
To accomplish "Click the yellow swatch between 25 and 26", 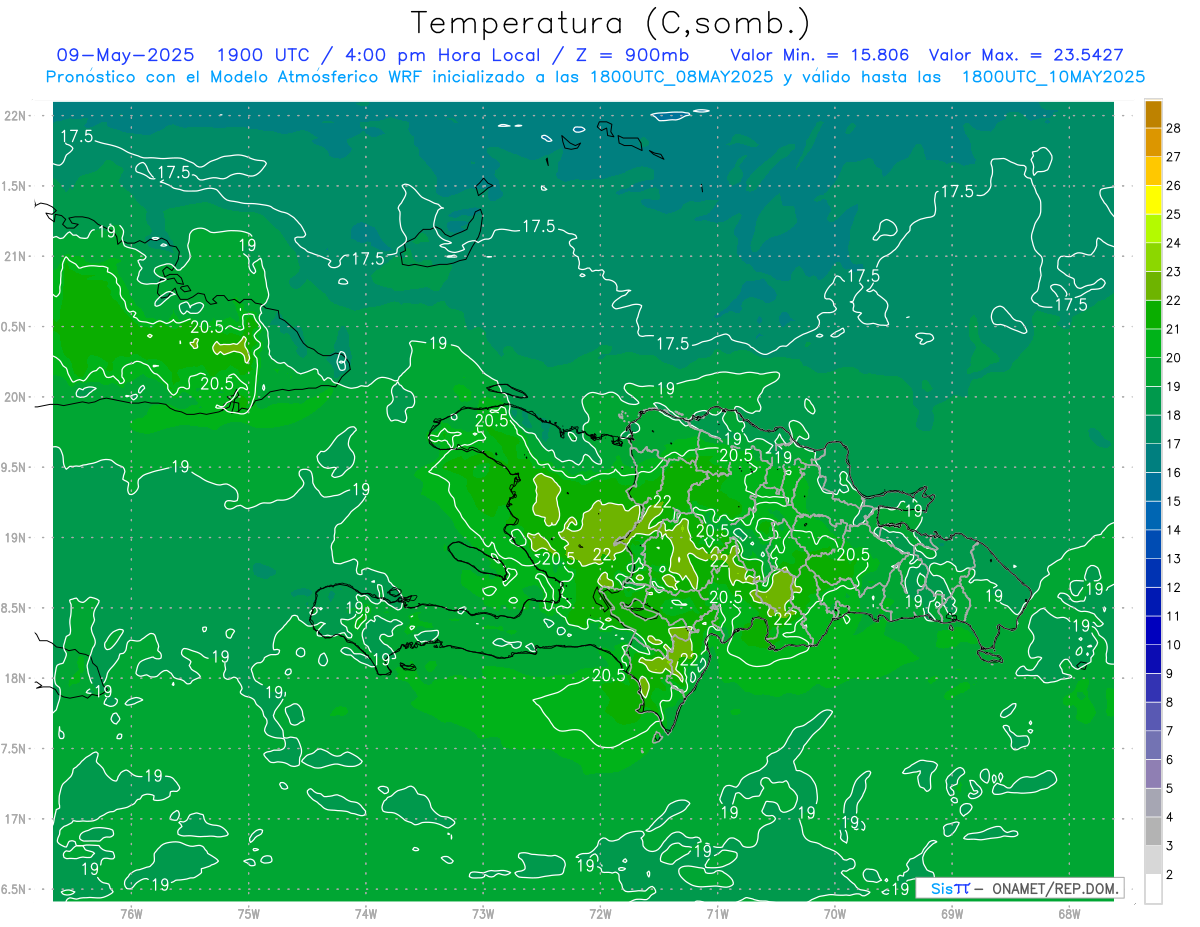I will (x=1153, y=200).
